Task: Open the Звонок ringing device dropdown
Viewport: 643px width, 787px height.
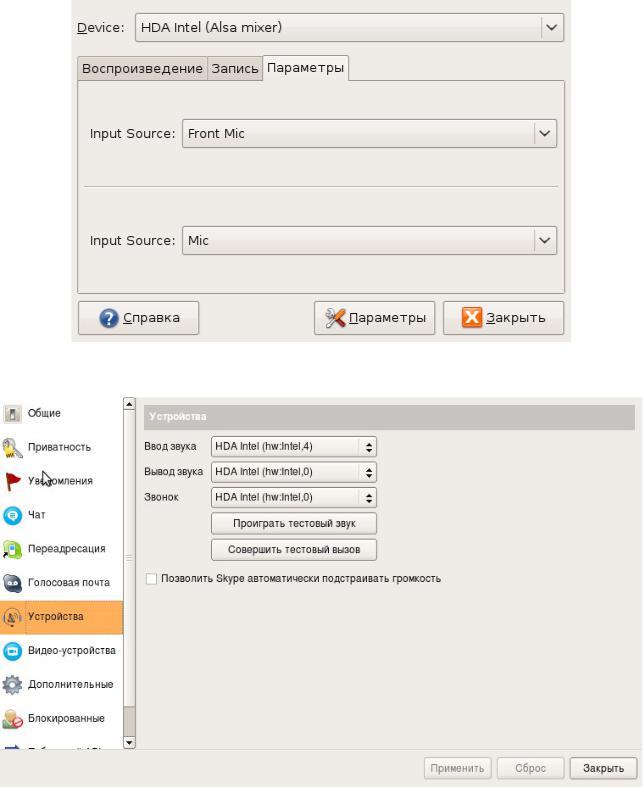Action: [x=294, y=497]
